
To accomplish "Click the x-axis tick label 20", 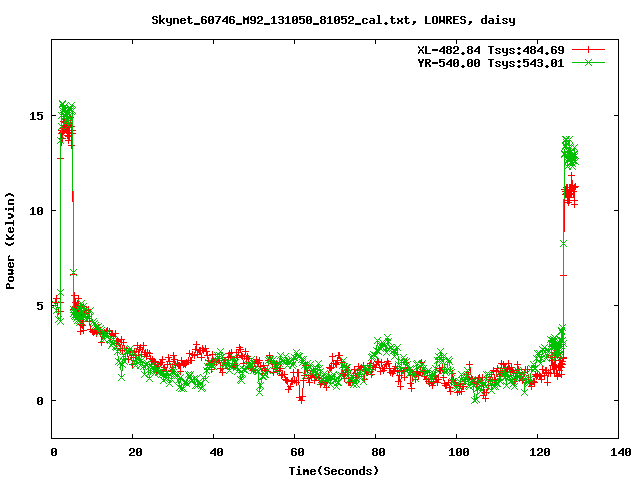I will coord(135,452).
